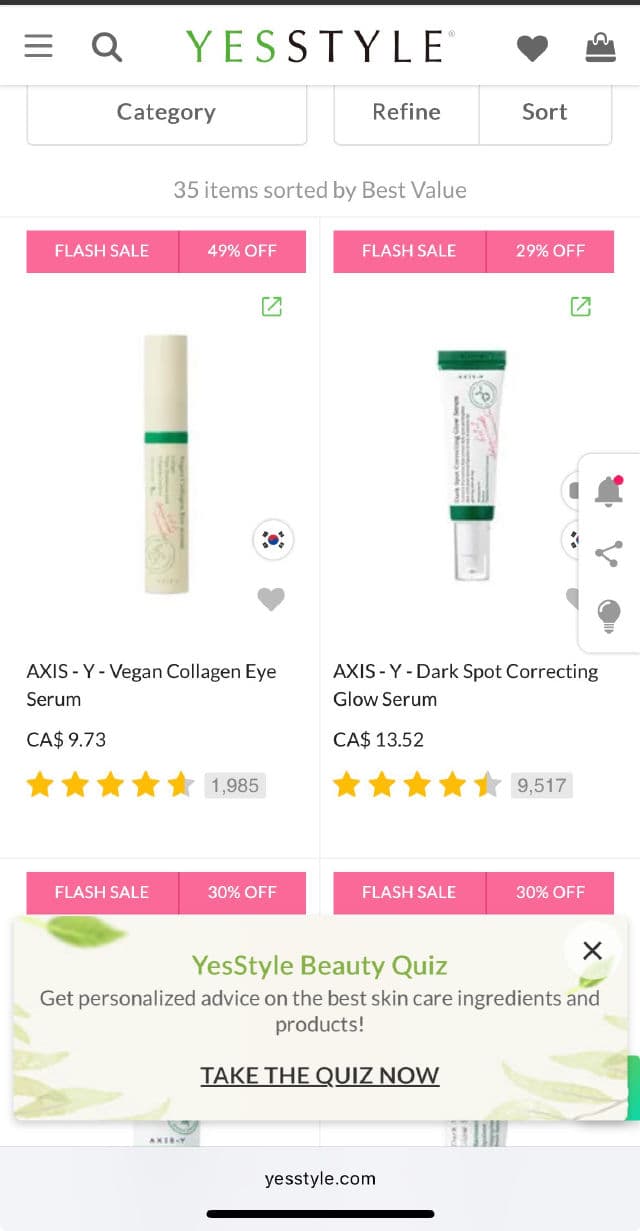Tap the Korean flag badge on Eye Serum
The height and width of the screenshot is (1231, 640).
(272, 540)
